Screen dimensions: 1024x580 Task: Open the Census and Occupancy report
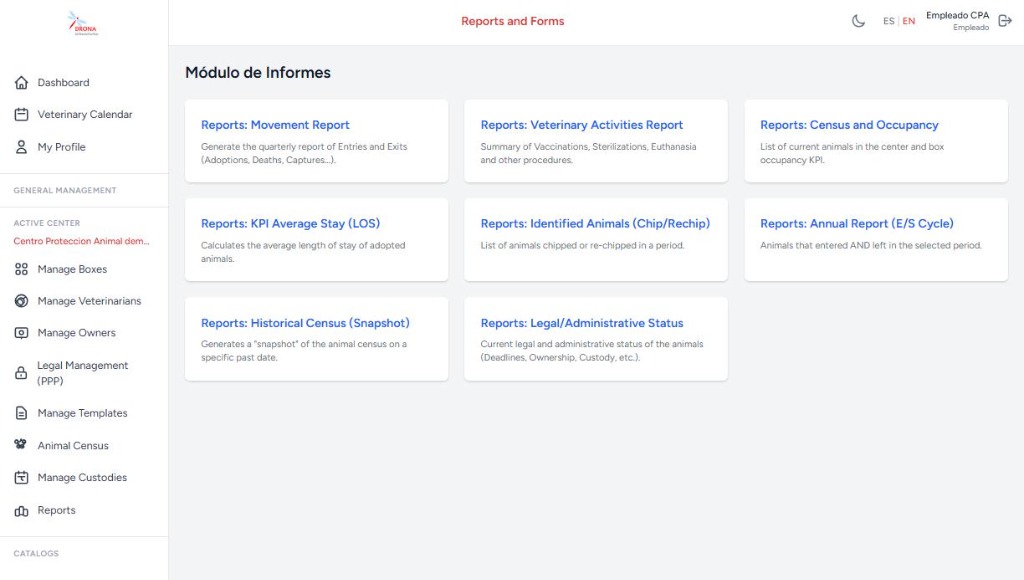(849, 125)
